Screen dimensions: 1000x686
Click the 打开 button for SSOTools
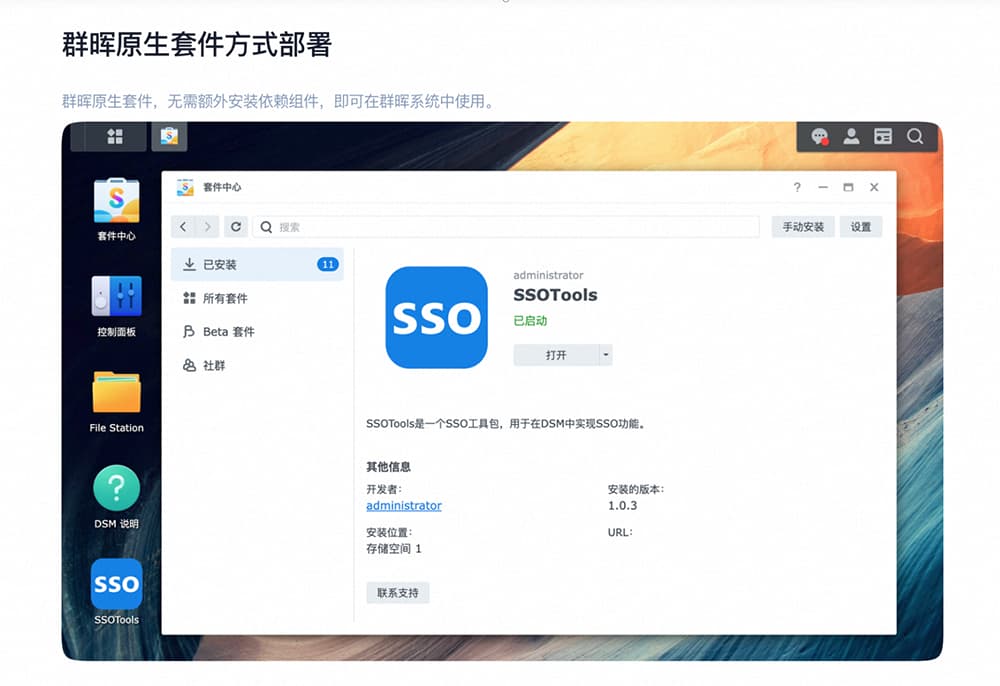click(555, 355)
